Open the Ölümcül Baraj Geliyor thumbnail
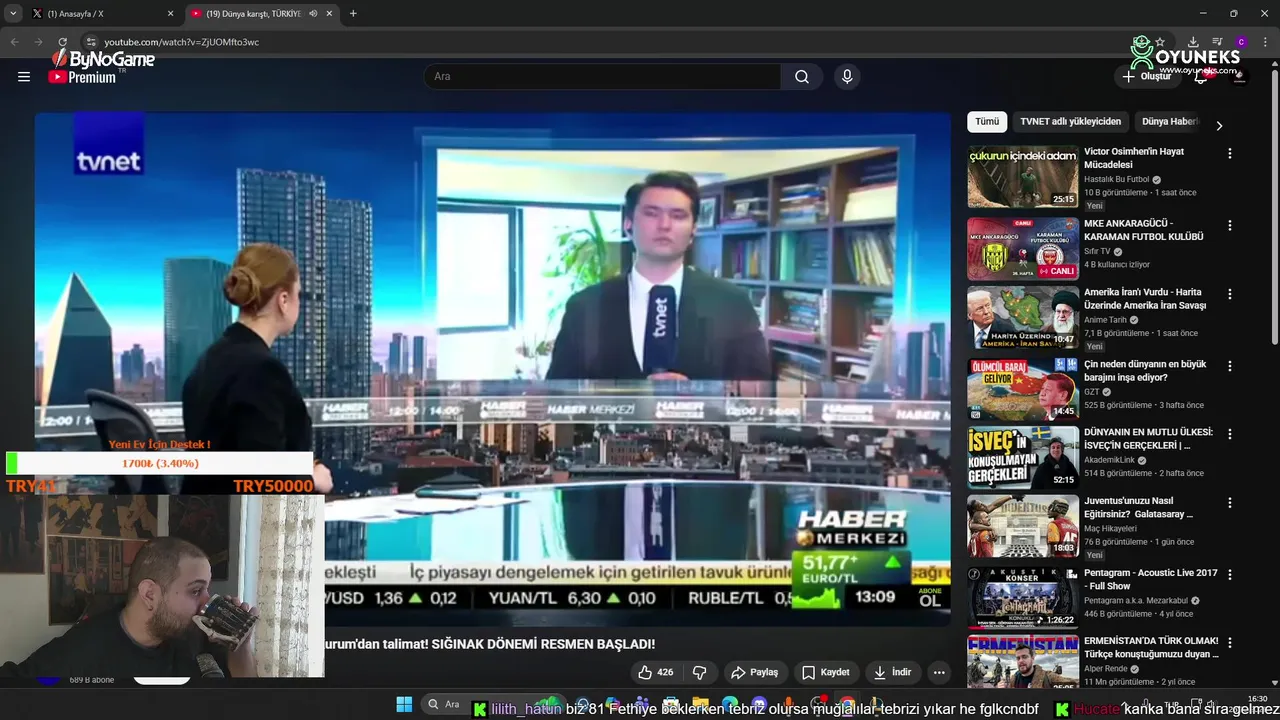1280x720 pixels. (x=1023, y=389)
